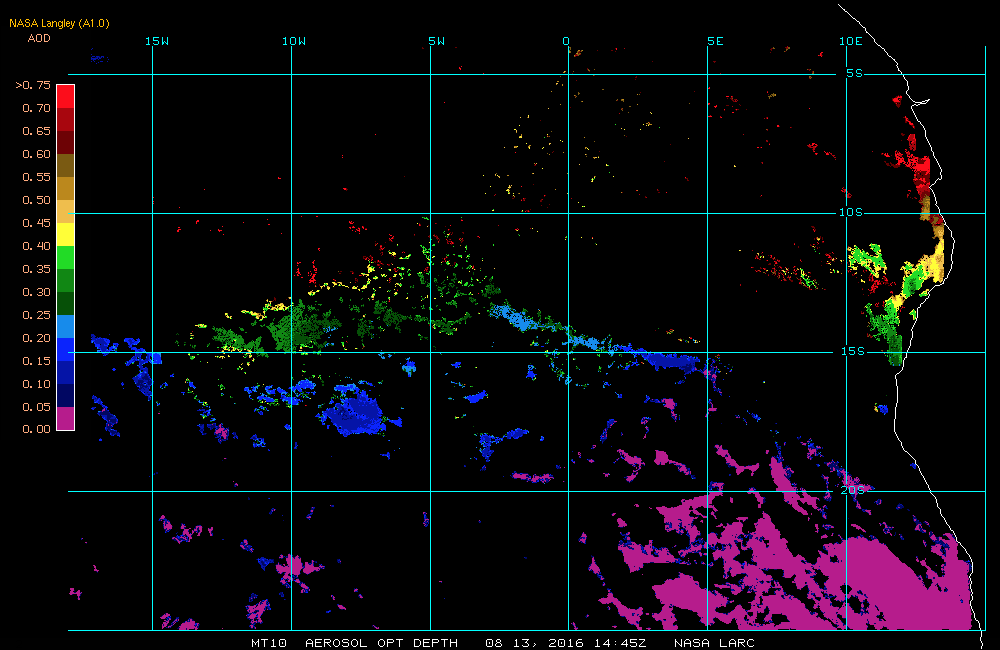Click the 15W longitude label
The height and width of the screenshot is (650, 1000).
157,41
